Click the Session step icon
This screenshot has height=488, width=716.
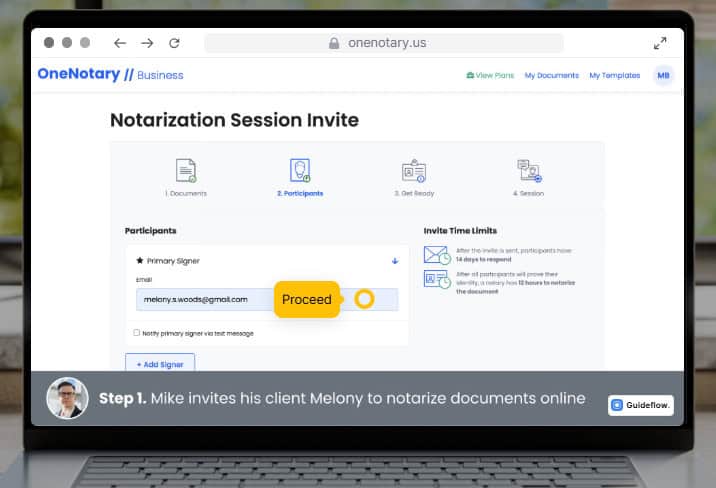click(529, 171)
